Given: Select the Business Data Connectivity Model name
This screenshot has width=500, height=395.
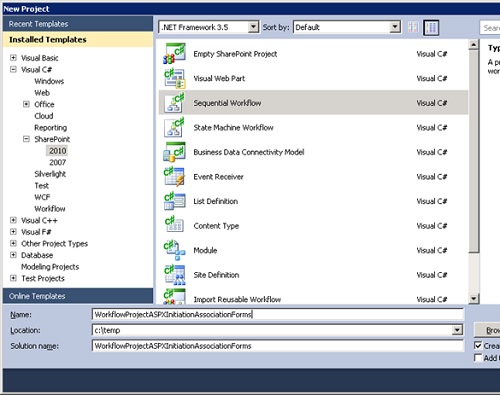Looking at the screenshot, I should 249,152.
